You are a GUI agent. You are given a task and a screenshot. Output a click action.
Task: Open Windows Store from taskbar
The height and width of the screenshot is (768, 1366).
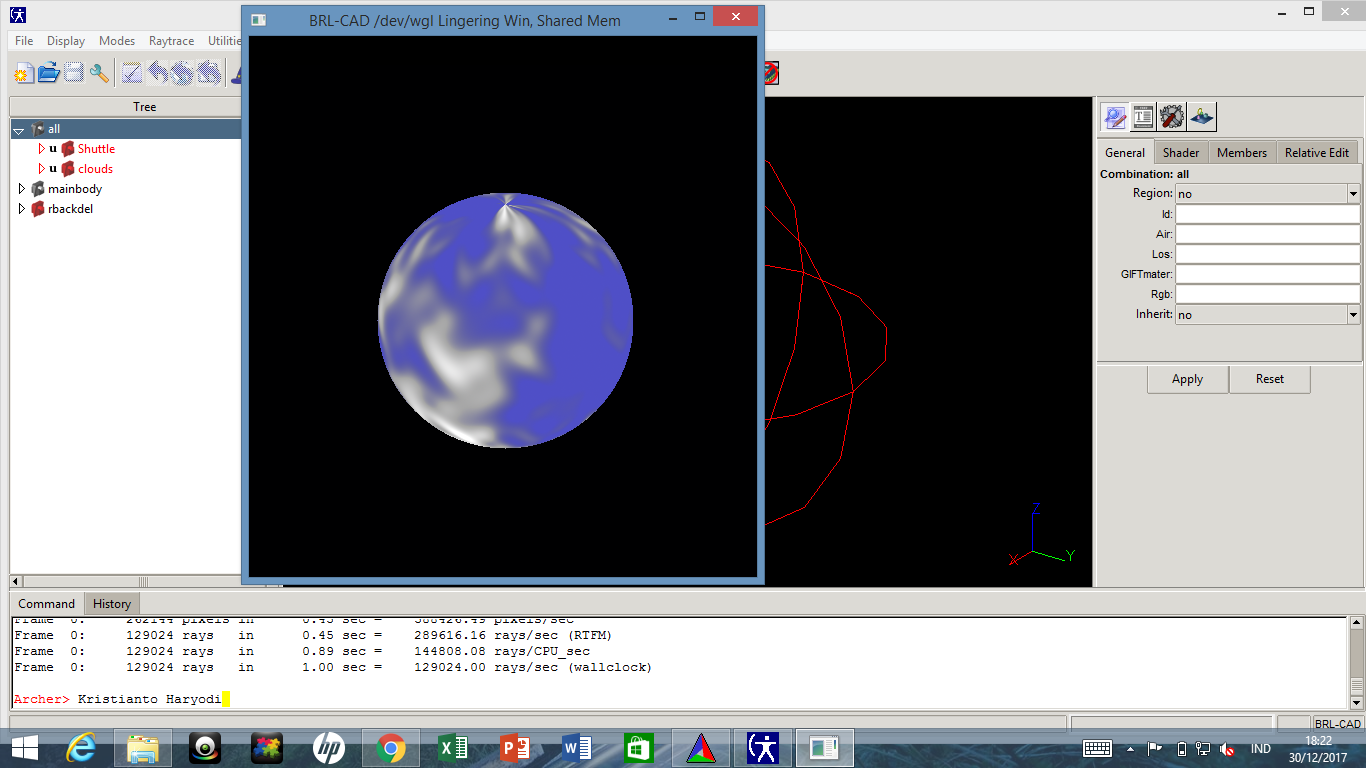(638, 748)
